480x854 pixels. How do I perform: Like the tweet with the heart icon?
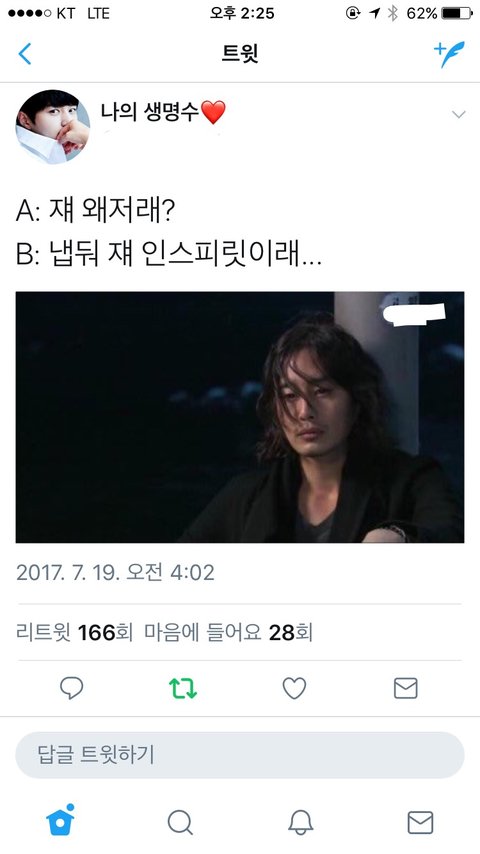coord(294,688)
